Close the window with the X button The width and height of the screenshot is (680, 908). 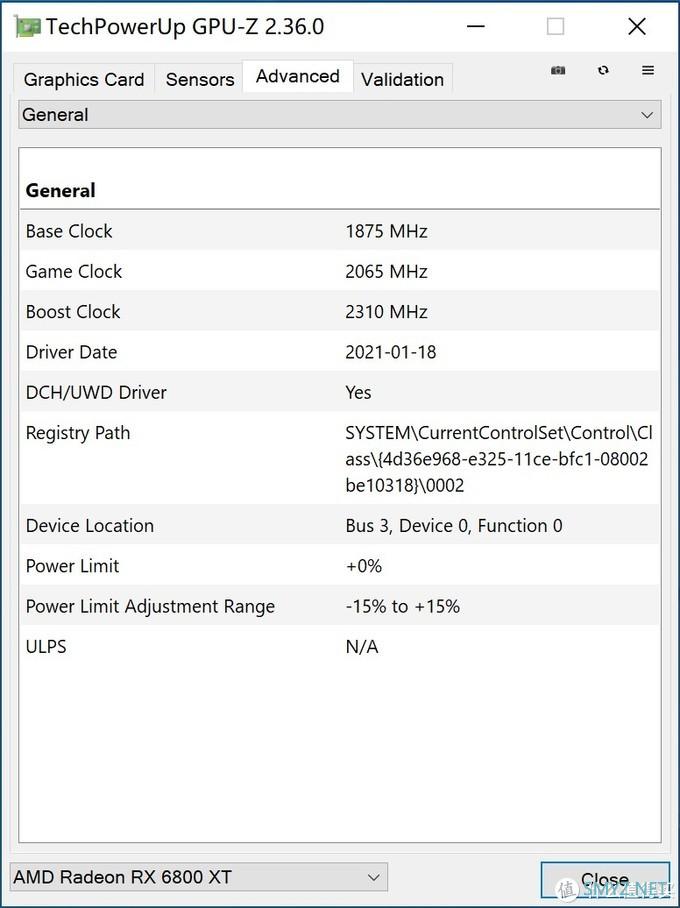637,26
